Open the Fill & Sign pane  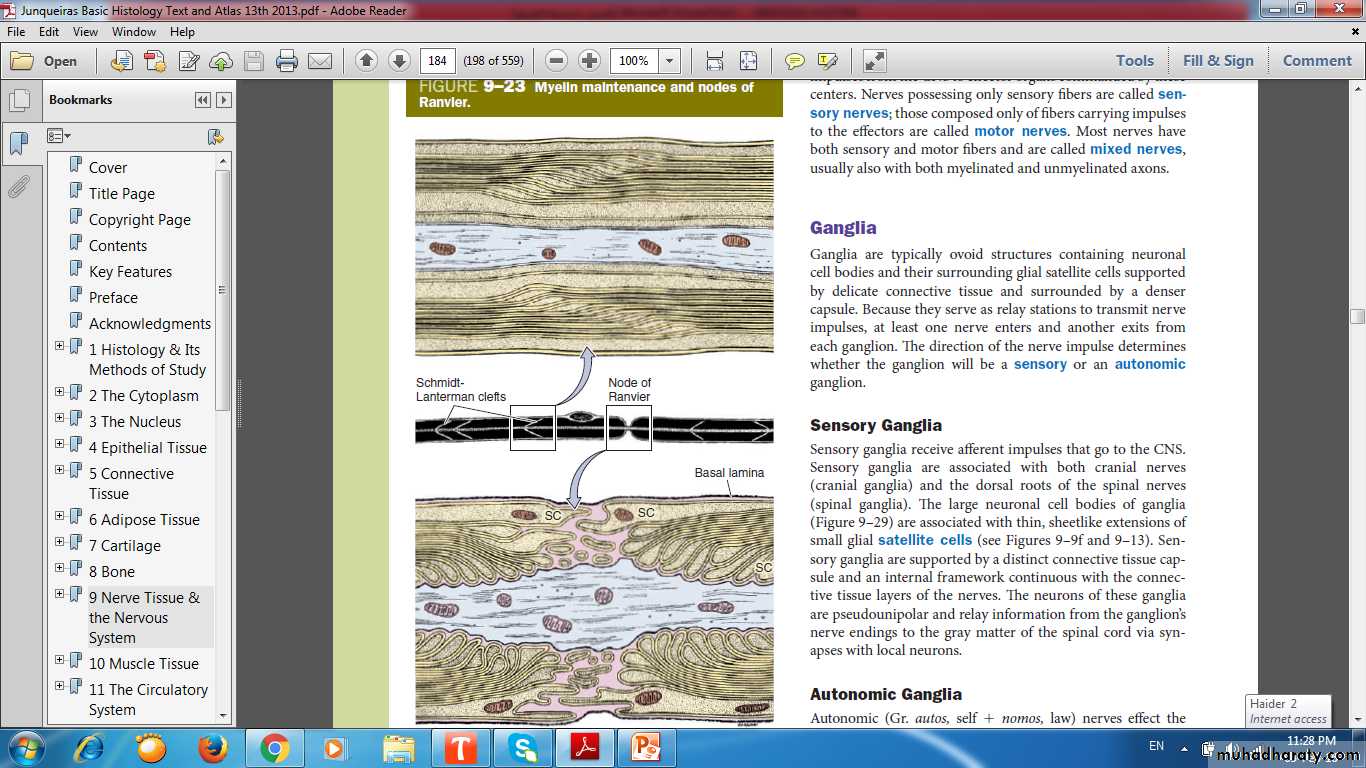point(1218,61)
